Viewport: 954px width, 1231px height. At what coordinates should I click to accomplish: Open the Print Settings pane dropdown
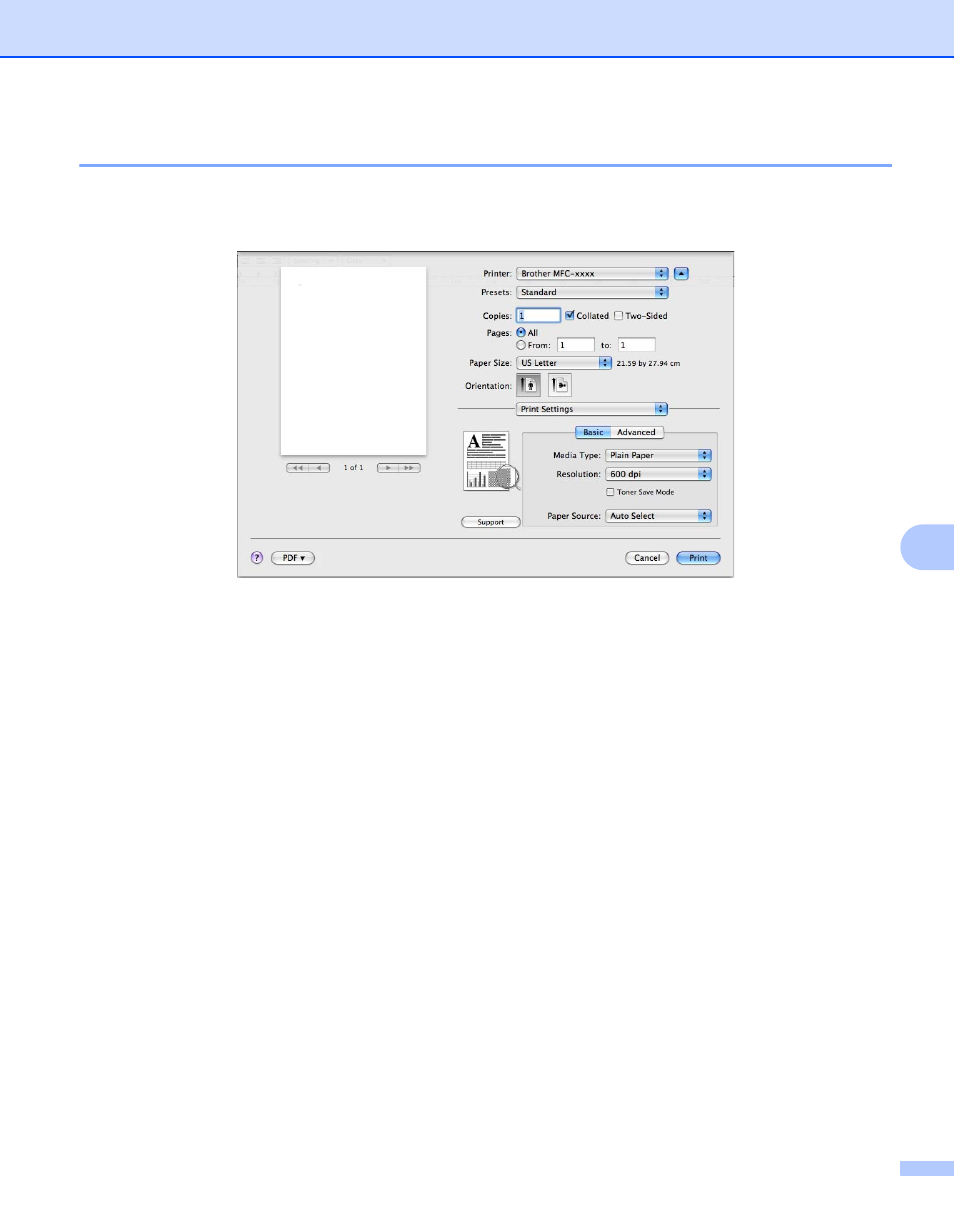(x=592, y=409)
